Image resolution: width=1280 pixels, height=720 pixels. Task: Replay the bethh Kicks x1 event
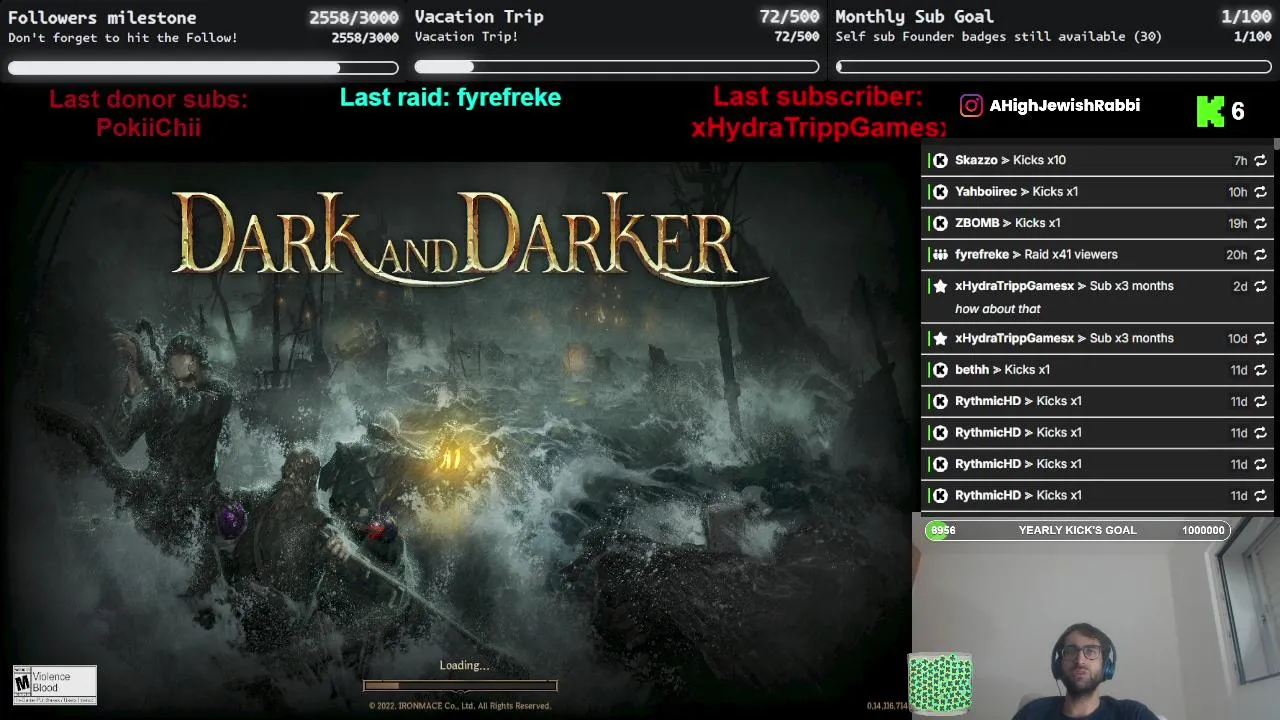(1260, 370)
